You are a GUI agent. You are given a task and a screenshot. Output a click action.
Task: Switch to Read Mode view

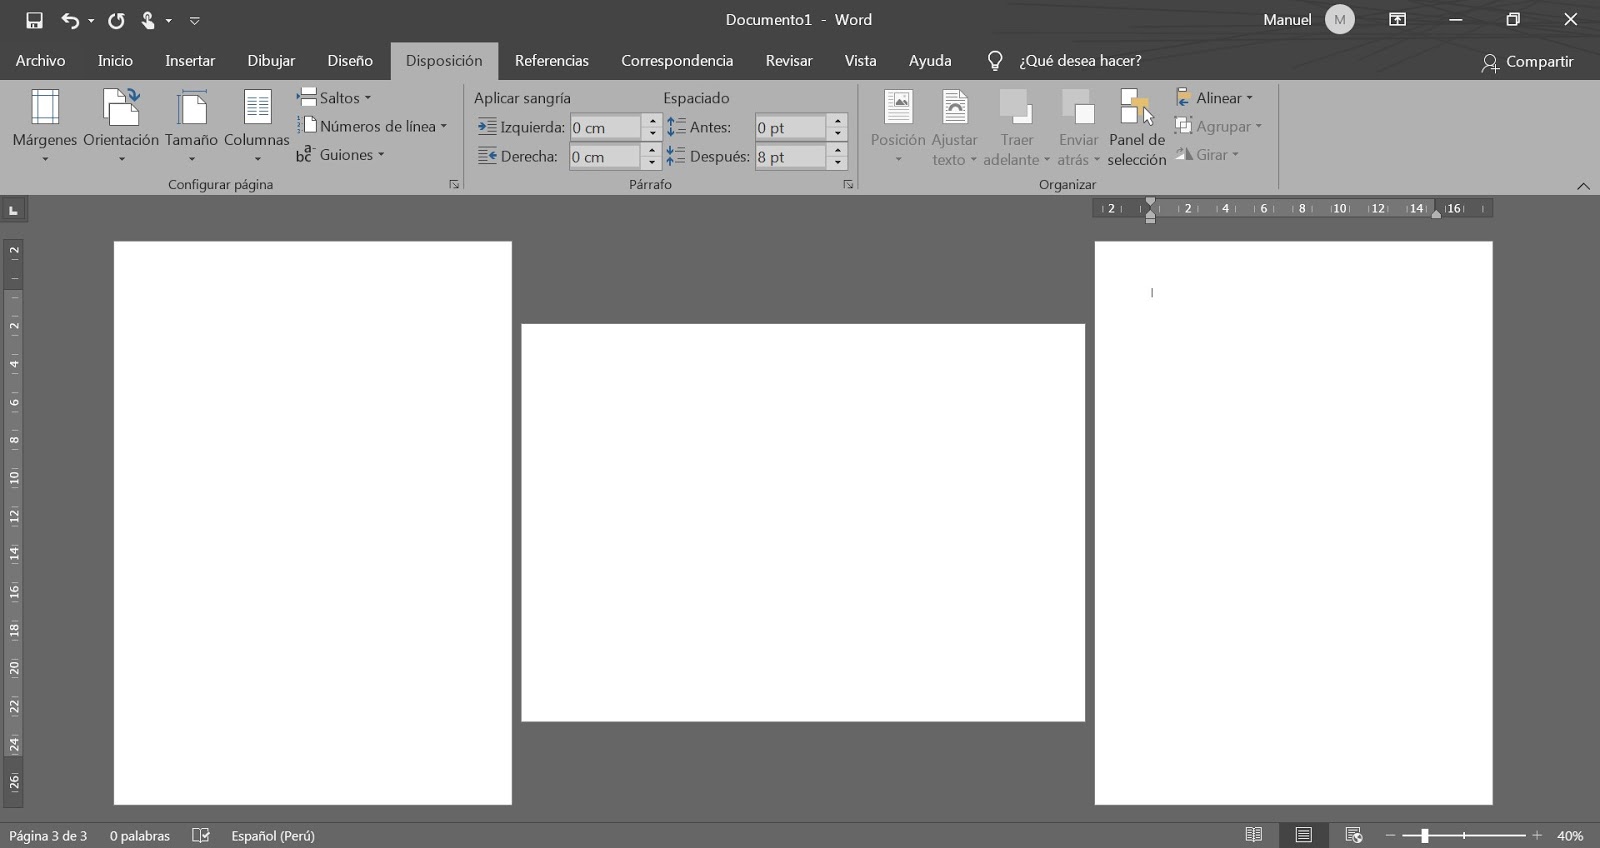[x=1253, y=835]
